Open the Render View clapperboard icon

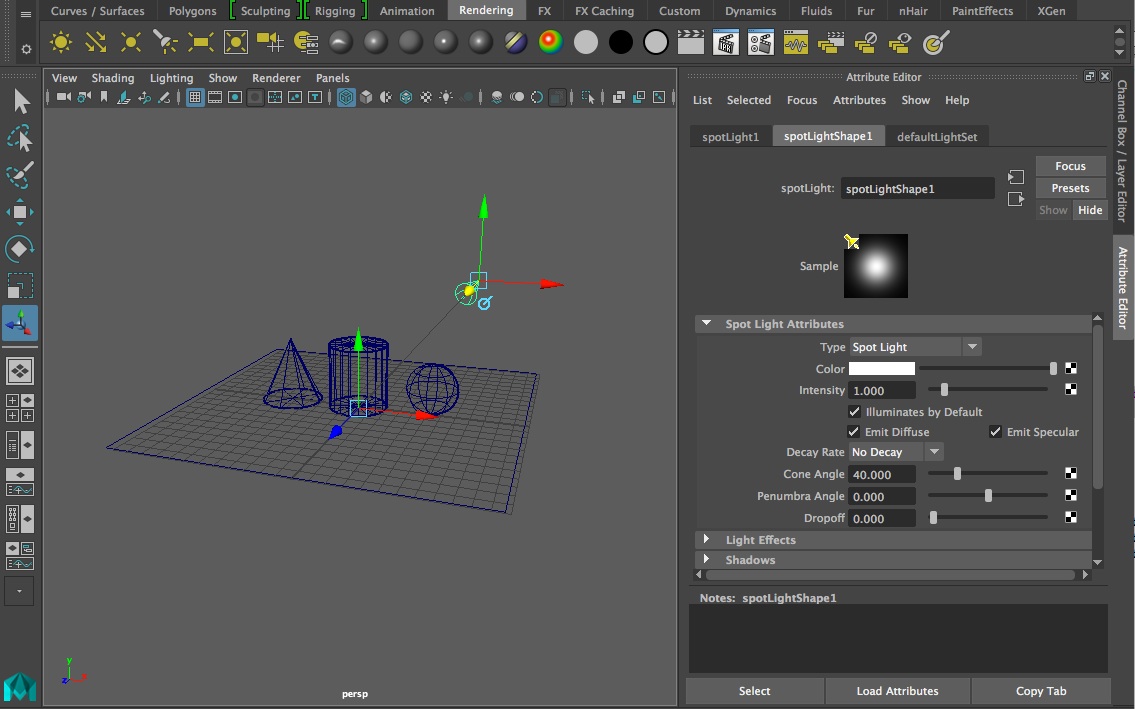pos(691,42)
